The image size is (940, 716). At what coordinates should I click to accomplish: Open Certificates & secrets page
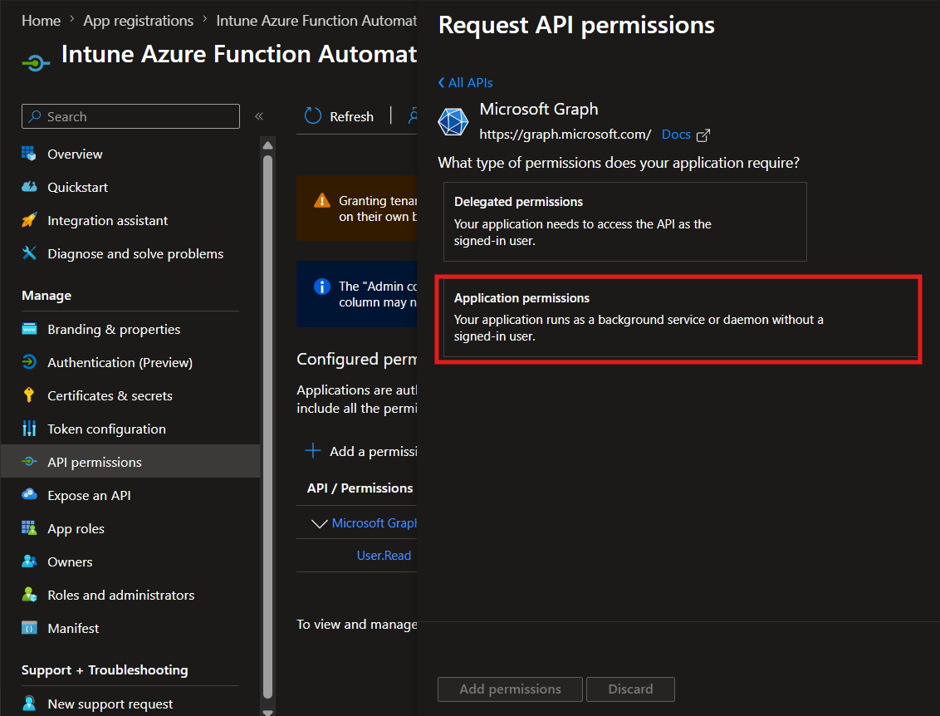[131, 395]
